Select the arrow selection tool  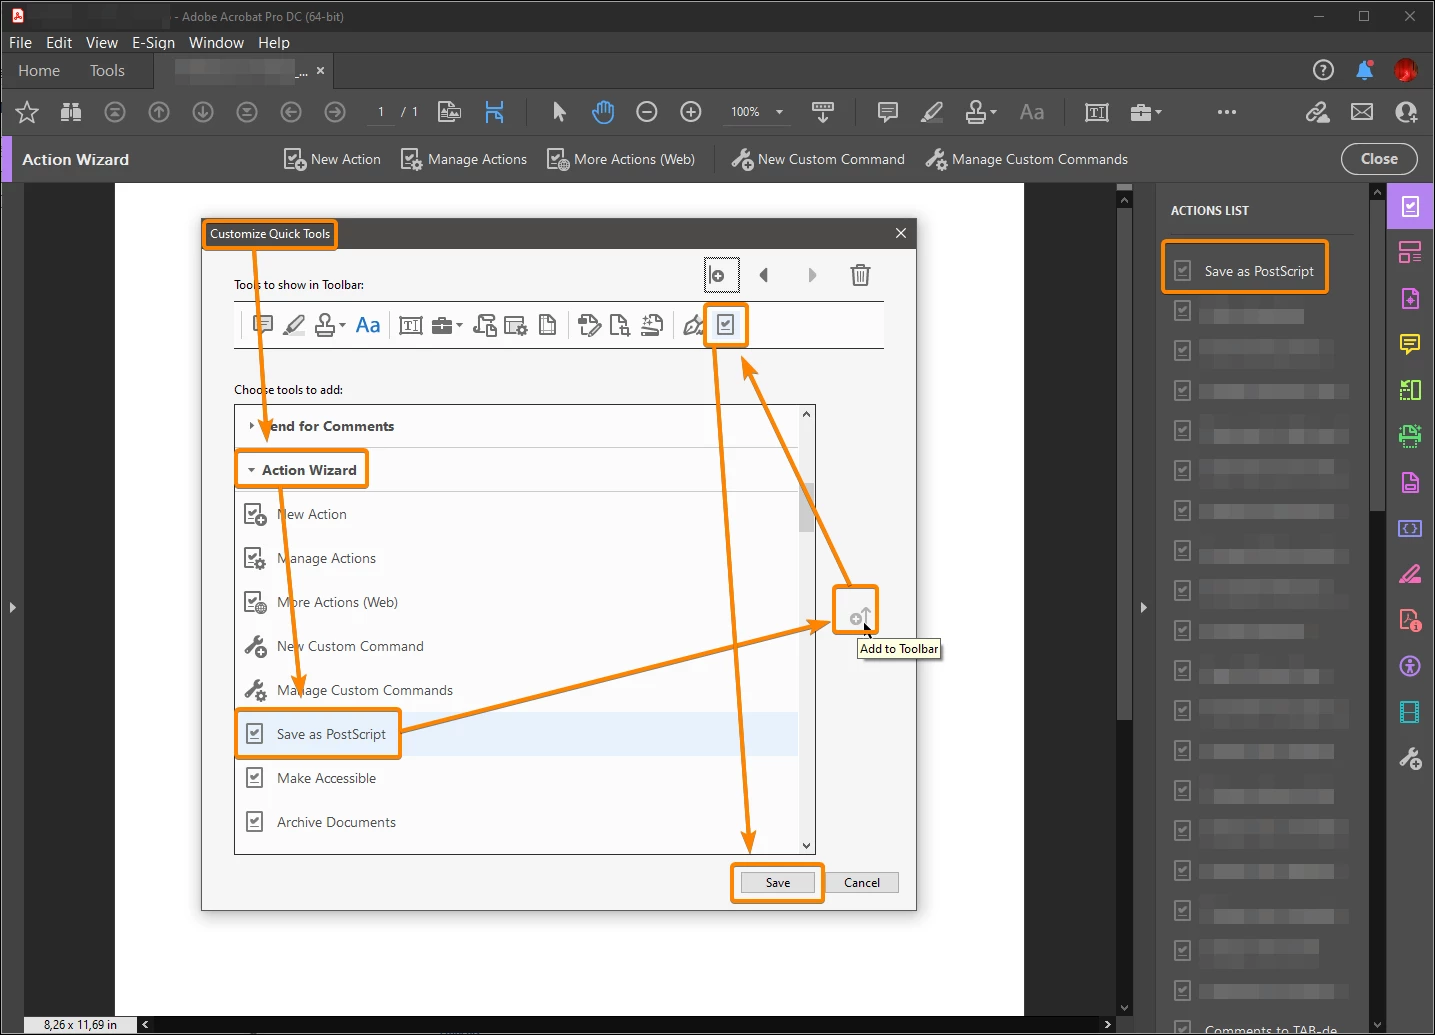click(559, 112)
